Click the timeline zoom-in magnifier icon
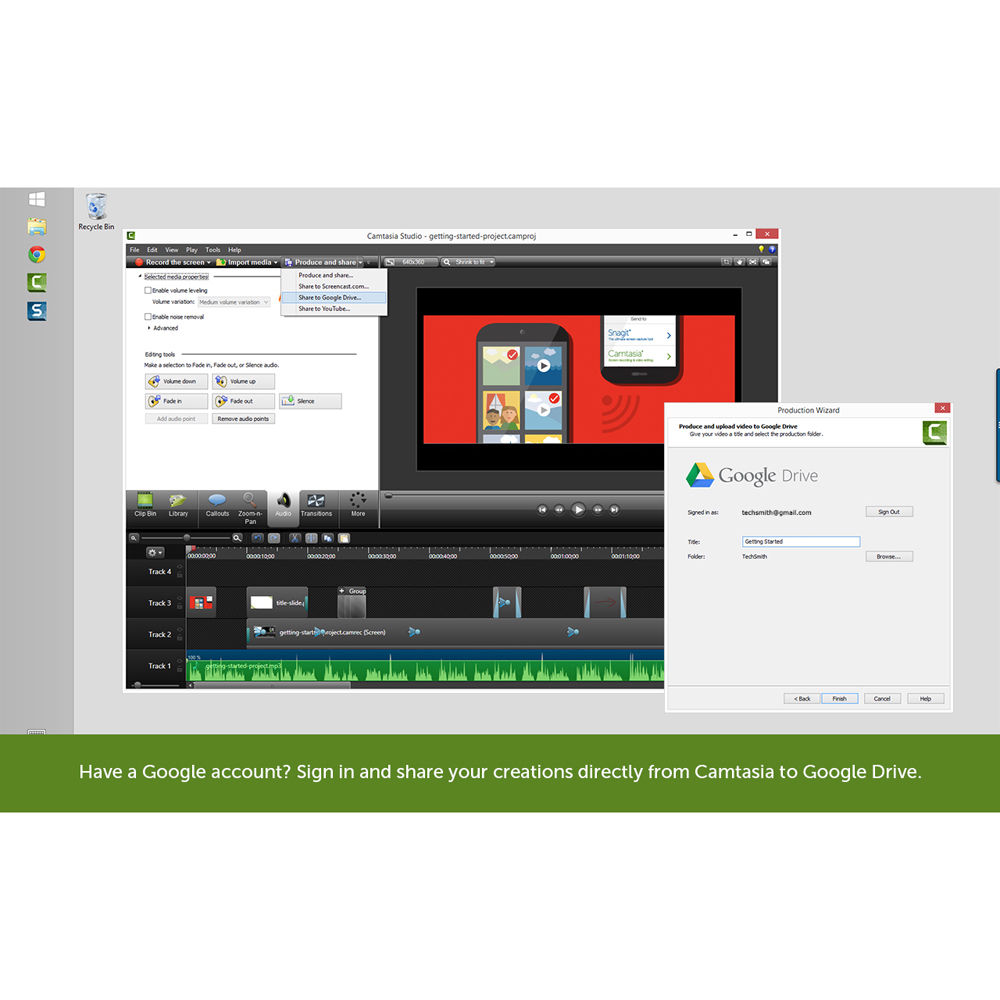This screenshot has width=1000, height=1000. pyautogui.click(x=237, y=538)
